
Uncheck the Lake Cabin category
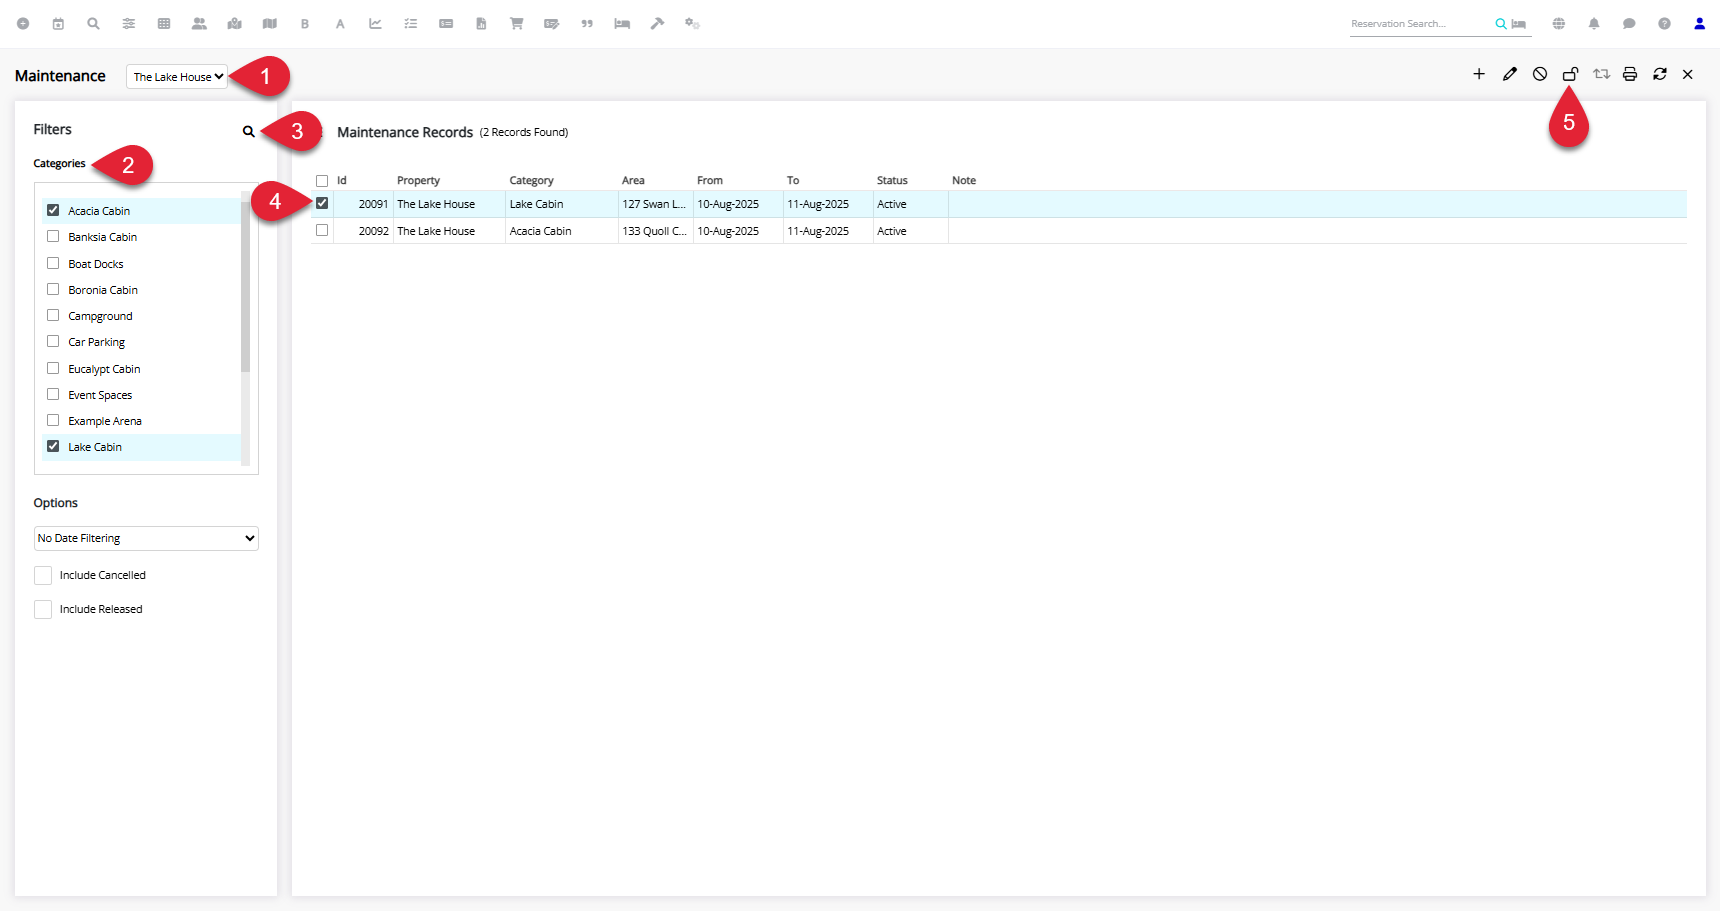(x=53, y=446)
